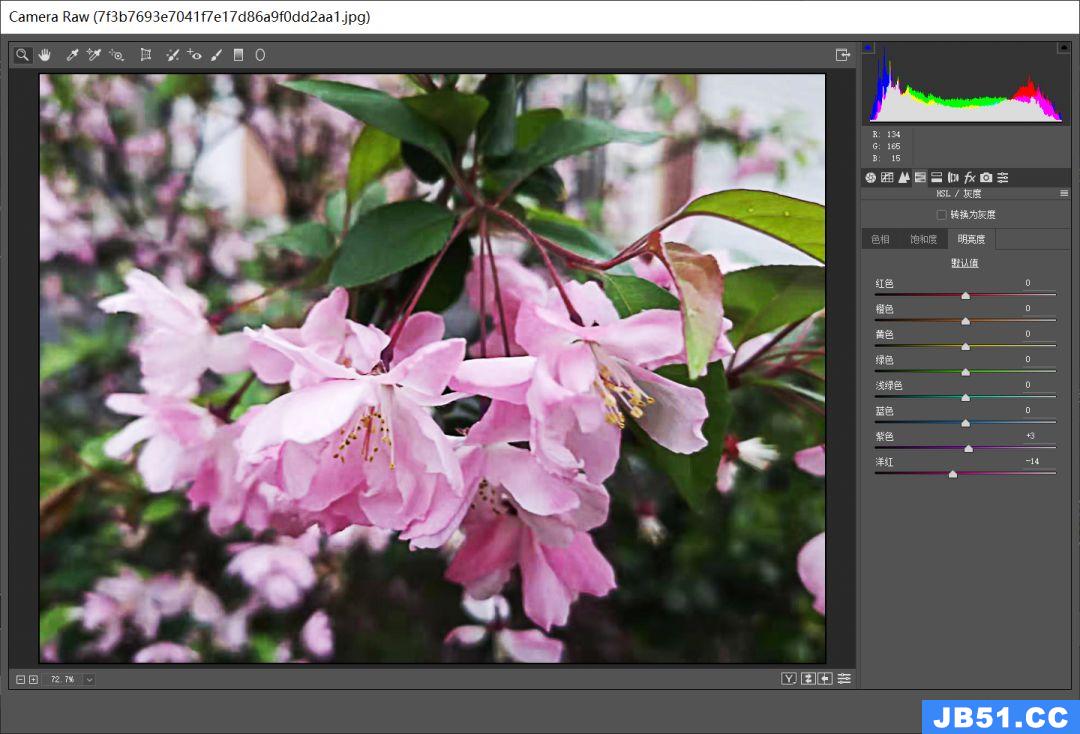Image resolution: width=1080 pixels, height=734 pixels.
Task: Open the Tone Curve panel icon
Action: coord(887,177)
